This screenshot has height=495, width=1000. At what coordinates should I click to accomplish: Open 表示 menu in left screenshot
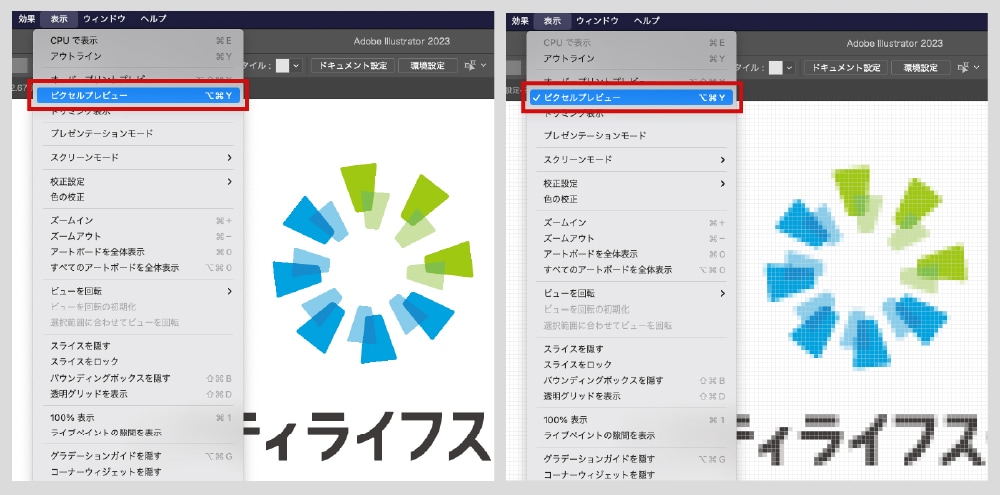pos(59,19)
